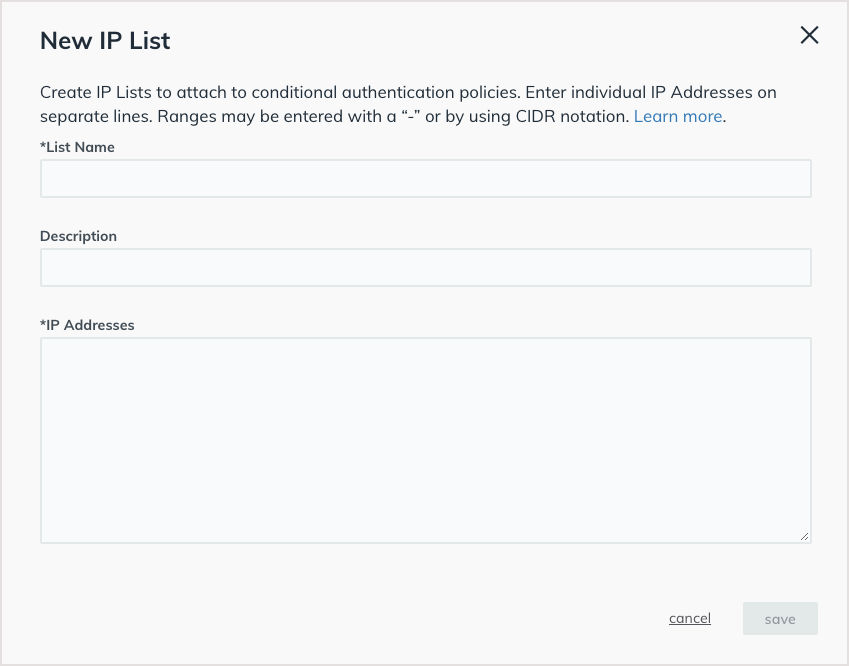This screenshot has width=849, height=666.
Task: Click the asterisk before List Name
Action: [43, 146]
